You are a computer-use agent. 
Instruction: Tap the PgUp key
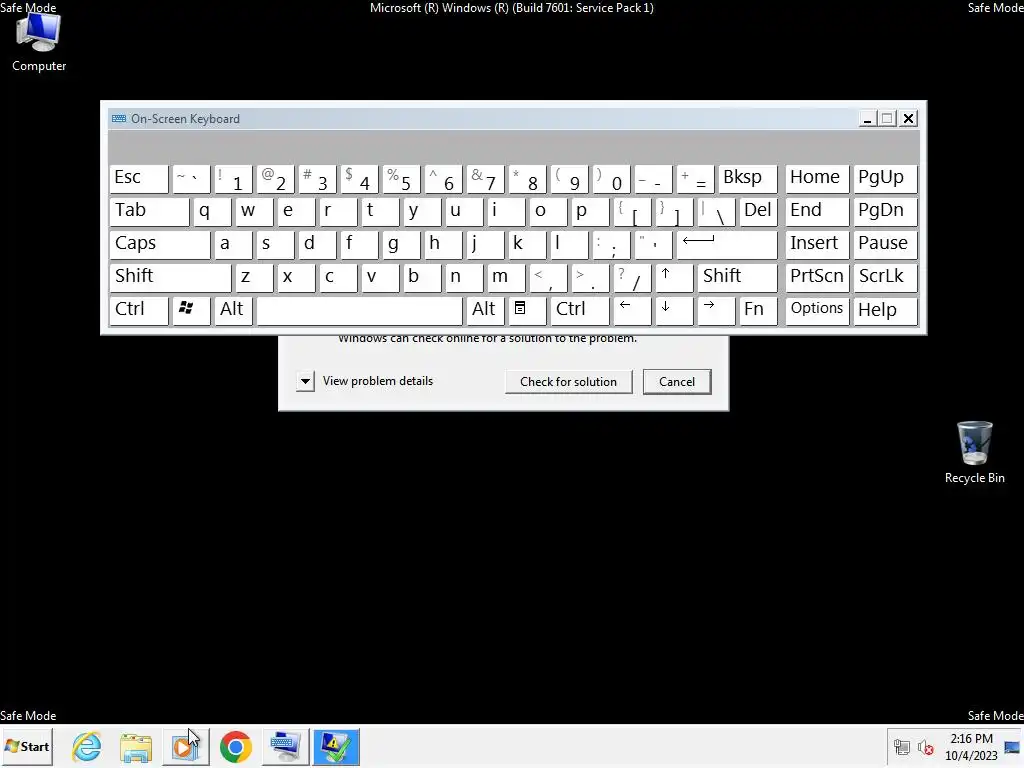coord(885,178)
